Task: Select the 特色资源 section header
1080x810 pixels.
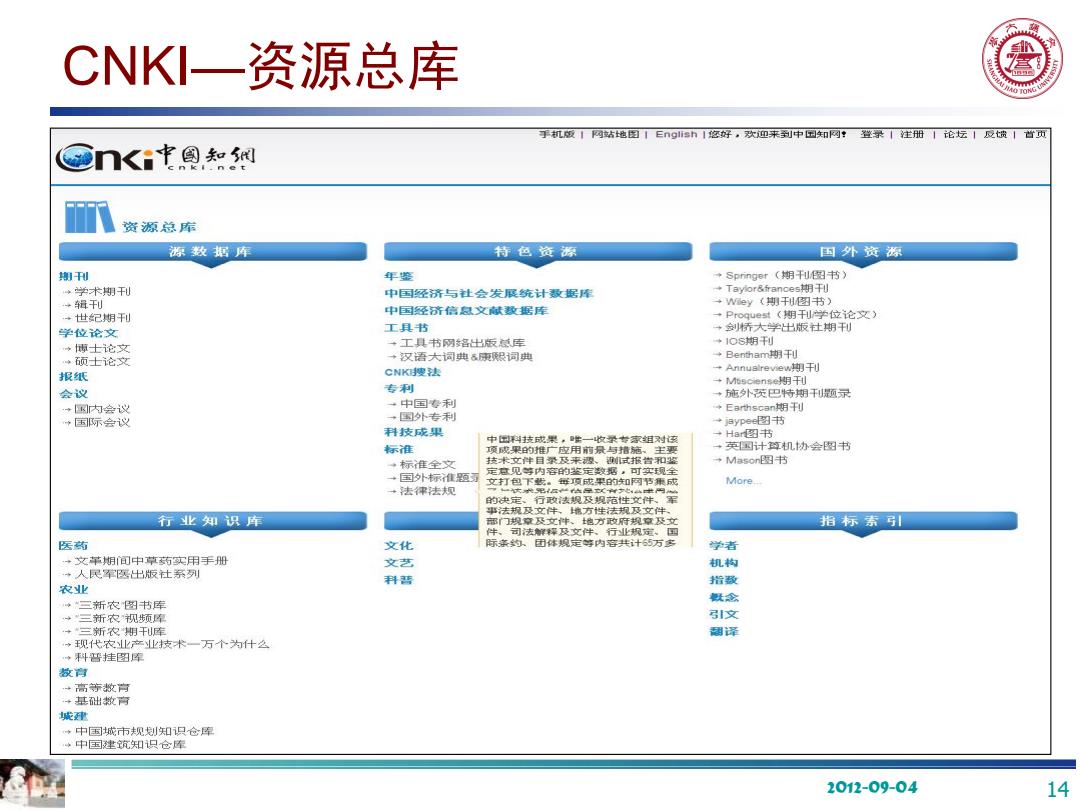Action: 537,252
